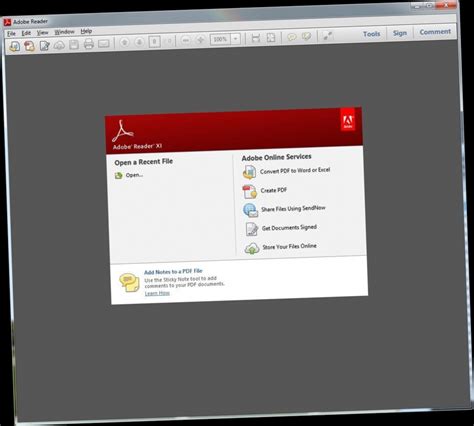Click the Fit Width scrolling icon
The height and width of the screenshot is (426, 474).
coord(256,38)
